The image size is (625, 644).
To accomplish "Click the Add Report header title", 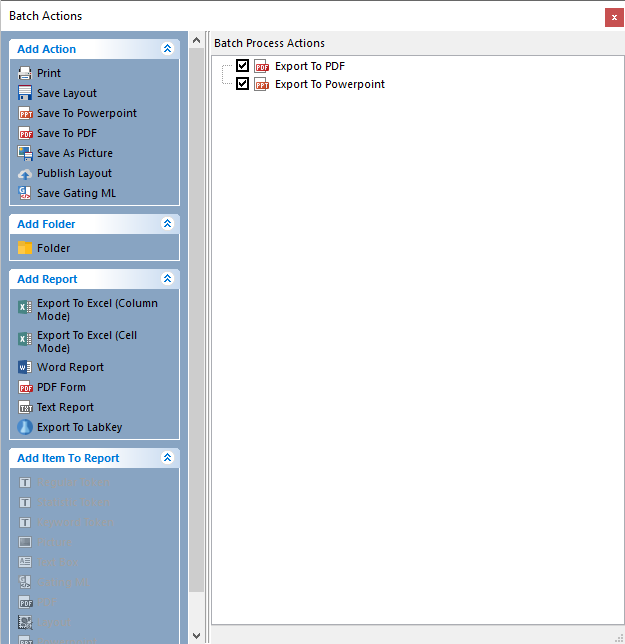I will (x=47, y=279).
